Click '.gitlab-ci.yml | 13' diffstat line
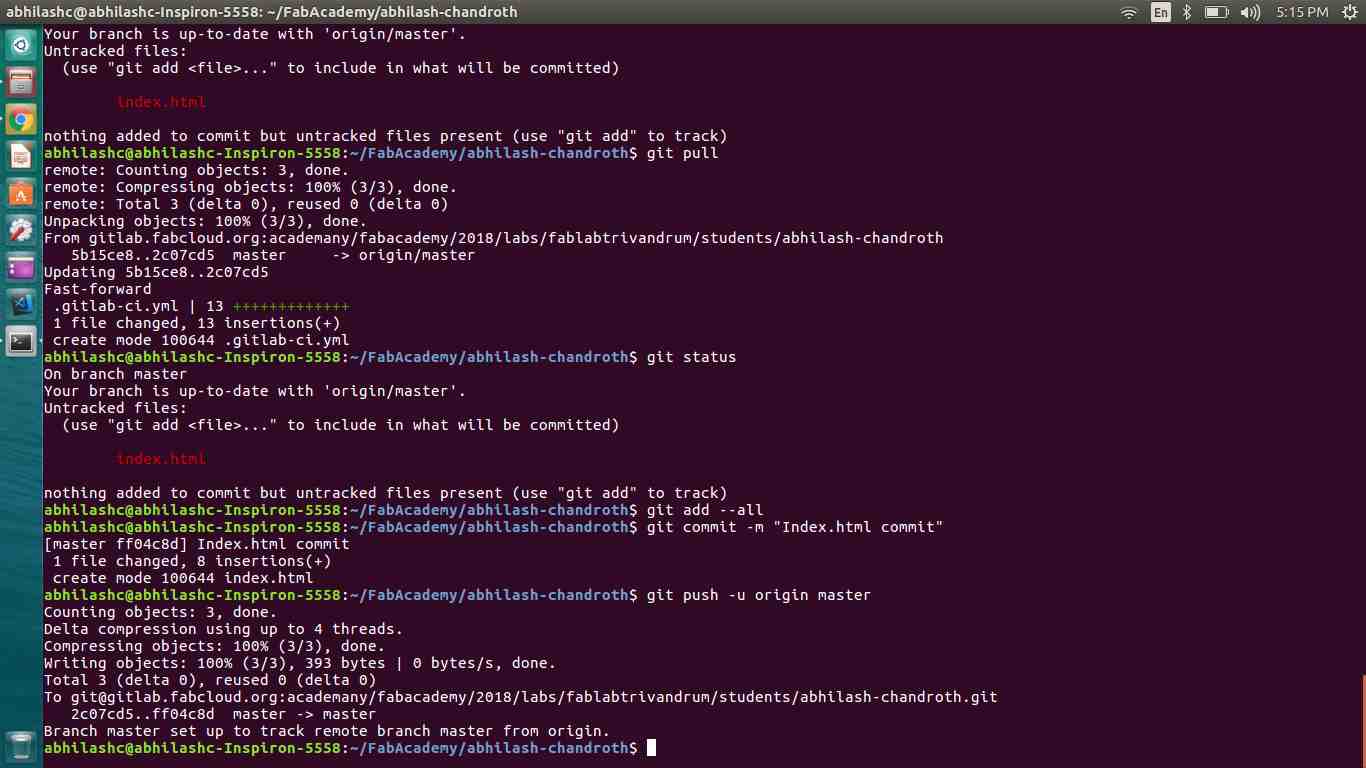 coord(200,306)
